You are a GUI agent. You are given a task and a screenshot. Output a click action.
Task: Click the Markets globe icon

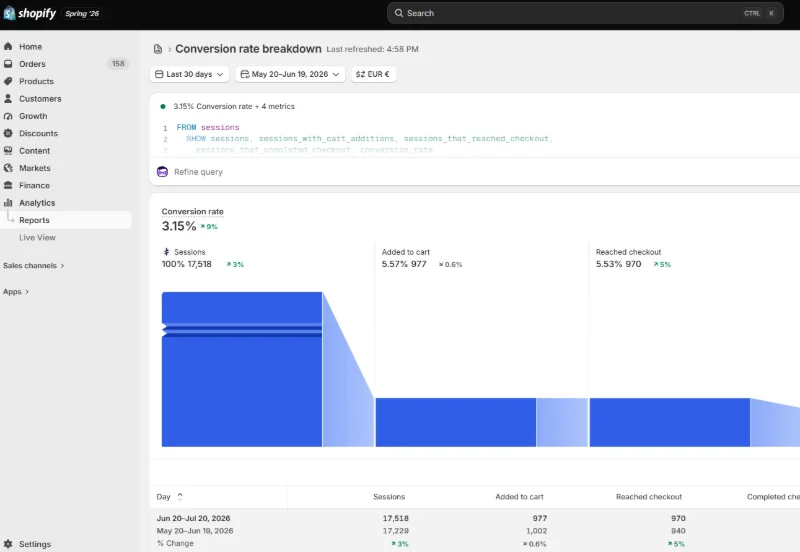tap(8, 168)
